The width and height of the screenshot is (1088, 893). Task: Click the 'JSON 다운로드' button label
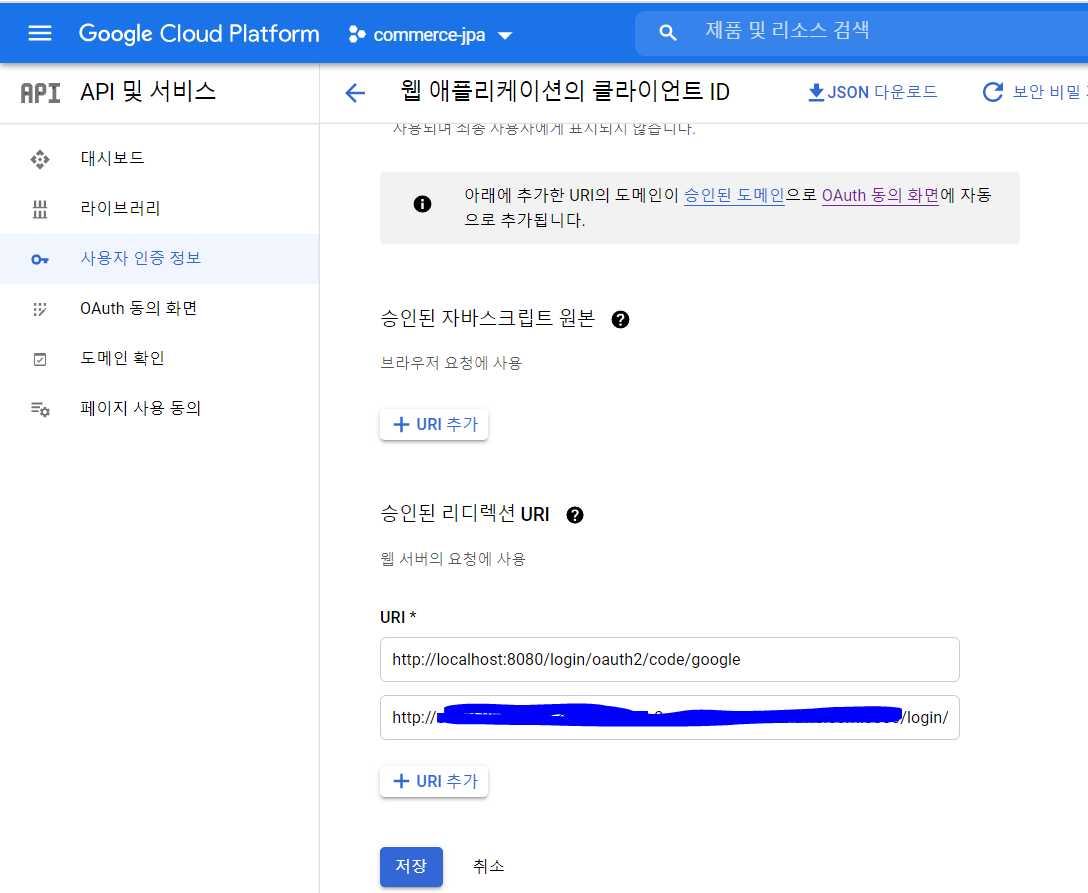(x=882, y=92)
